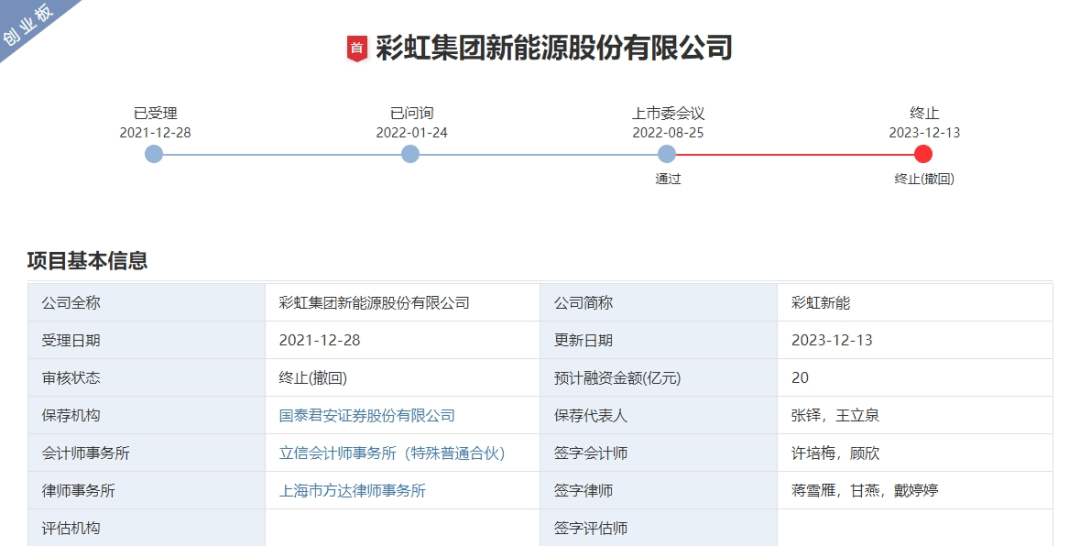Click the 受理日期 value 2021-12-28
Image resolution: width=1080 pixels, height=546 pixels.
[x=403, y=340]
